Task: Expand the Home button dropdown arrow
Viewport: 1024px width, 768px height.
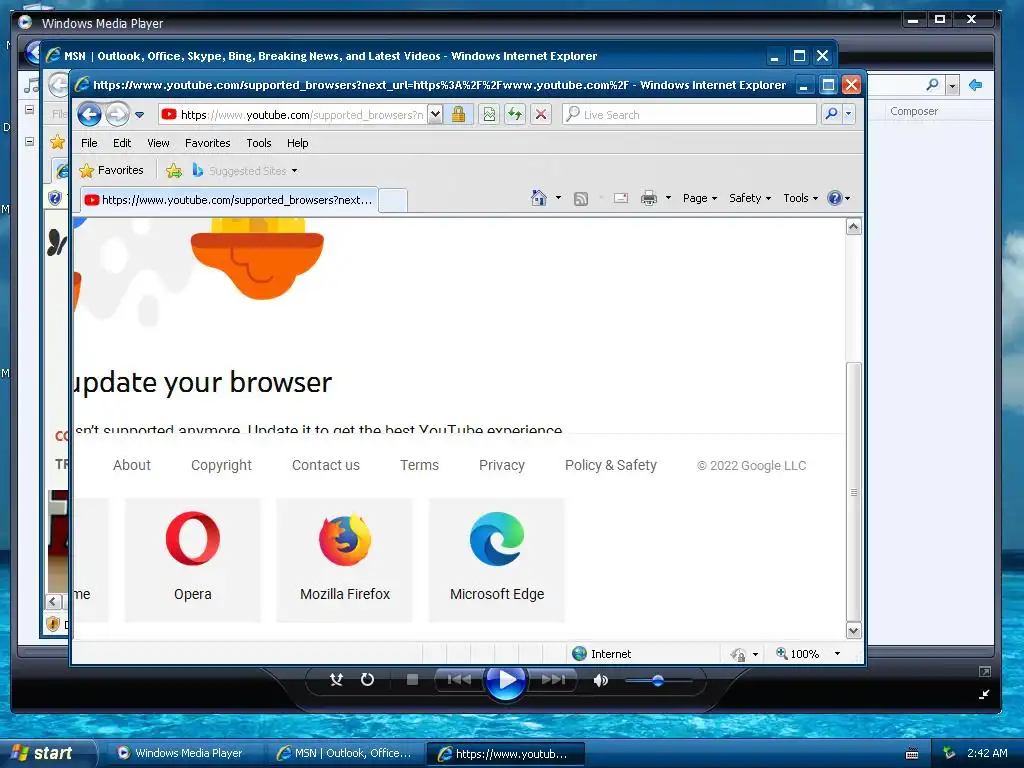Action: point(558,198)
